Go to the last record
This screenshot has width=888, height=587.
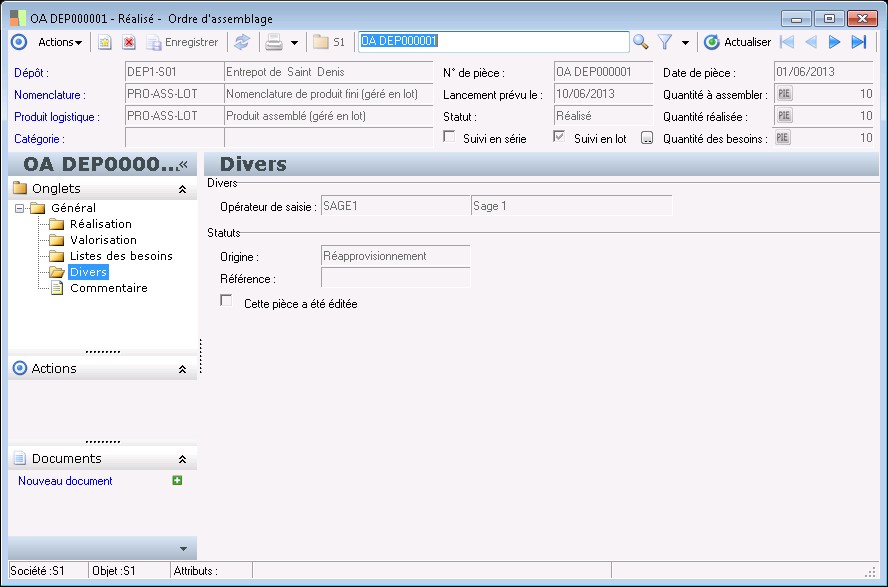(x=859, y=42)
